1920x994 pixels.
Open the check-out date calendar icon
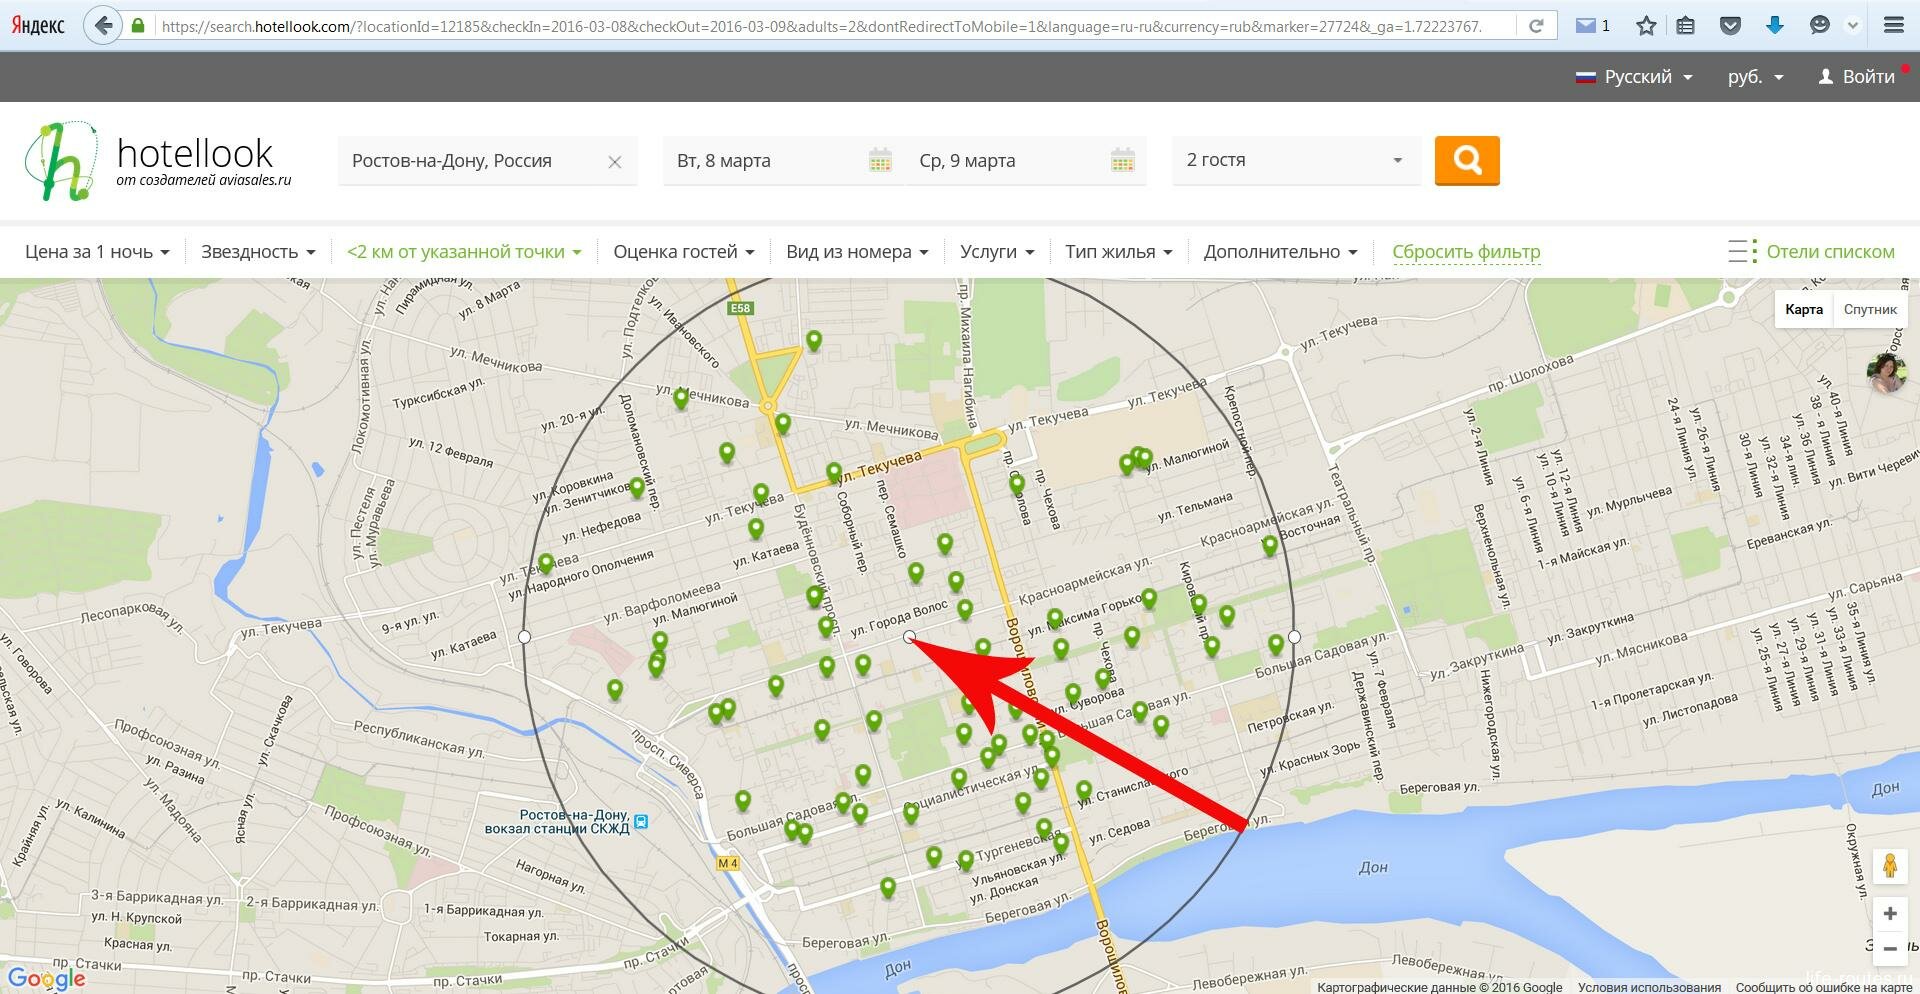1123,161
